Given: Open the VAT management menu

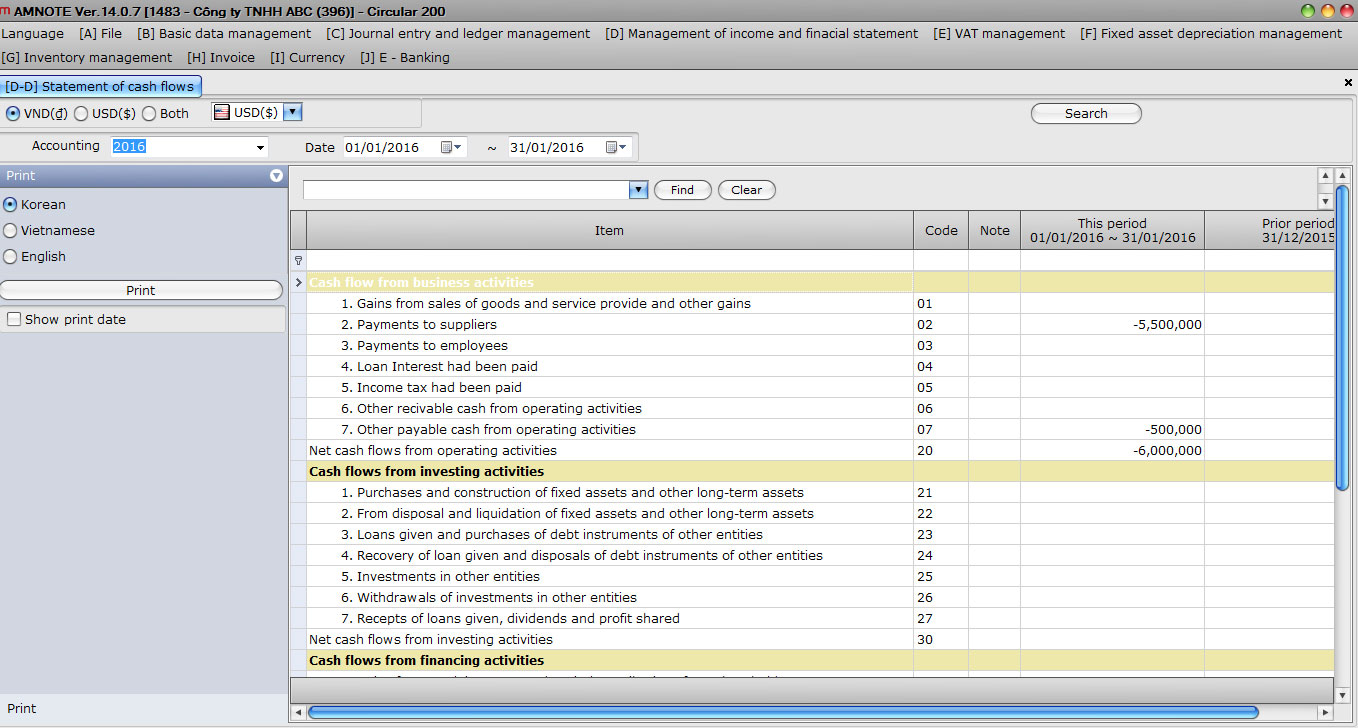Looking at the screenshot, I should (999, 34).
